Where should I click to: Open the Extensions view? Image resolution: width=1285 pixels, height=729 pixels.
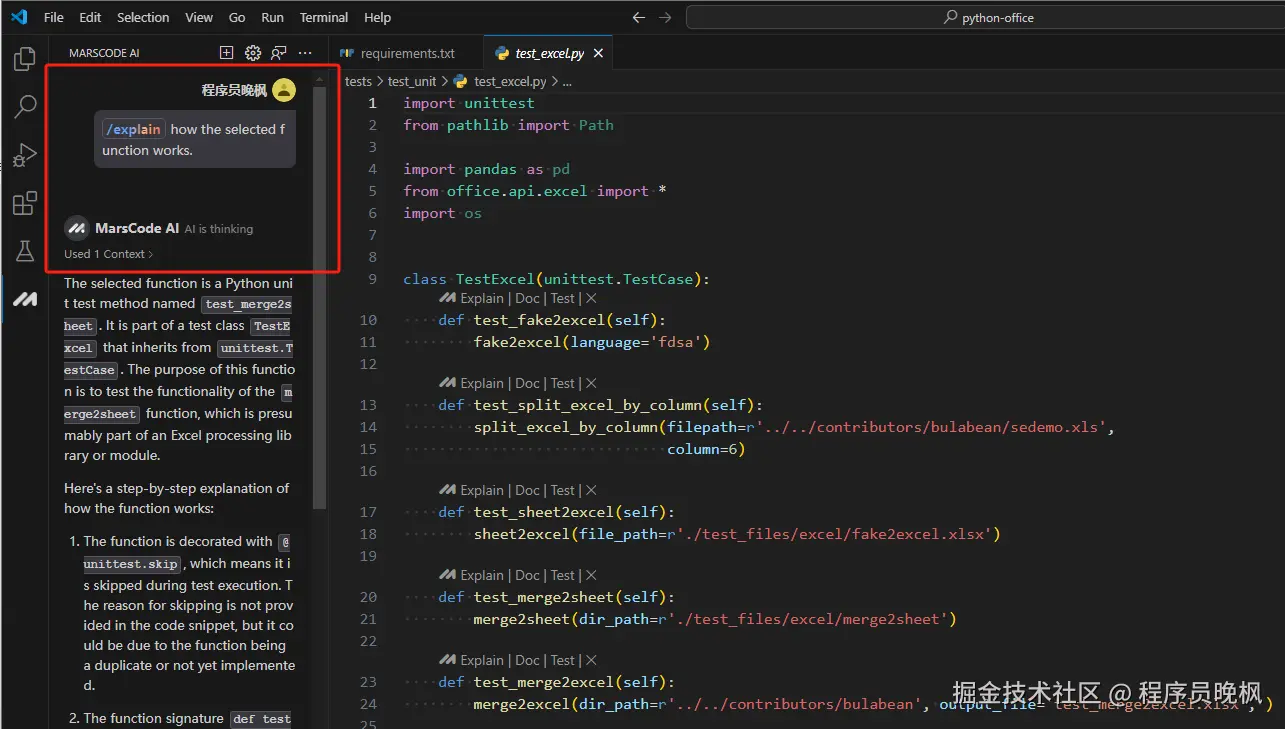[25, 204]
